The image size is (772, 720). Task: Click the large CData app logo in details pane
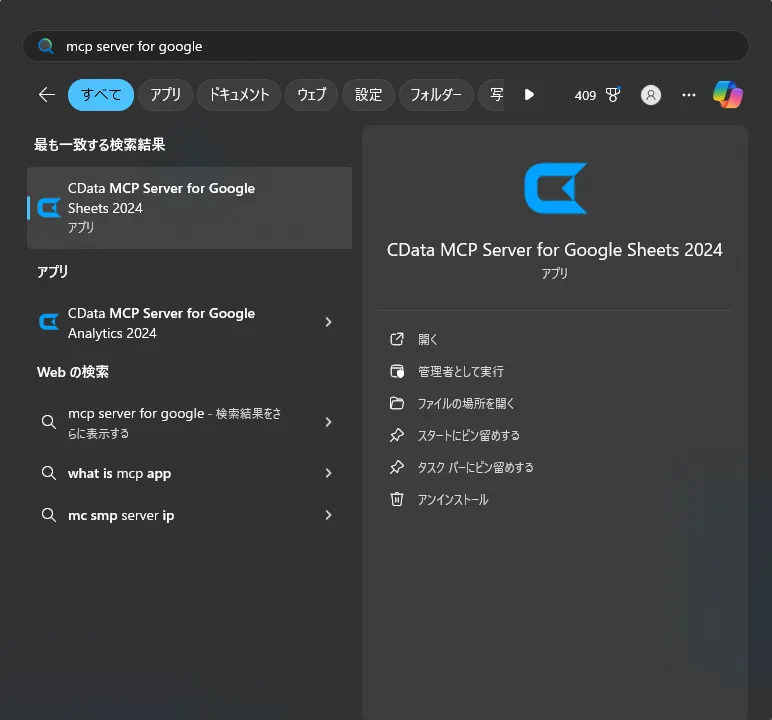coord(555,188)
